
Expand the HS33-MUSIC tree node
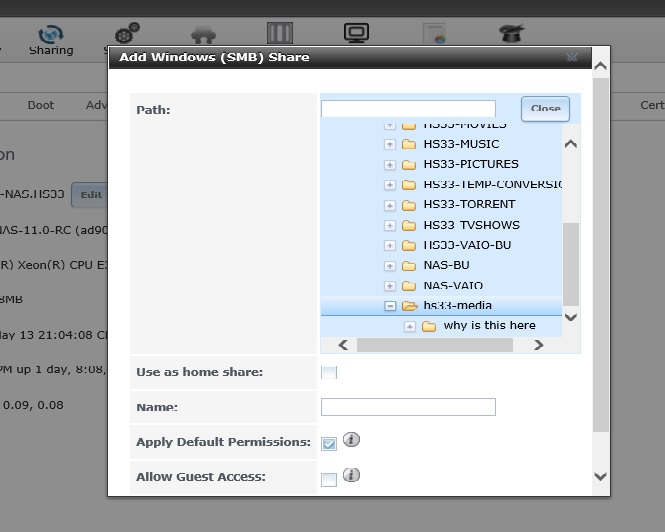click(x=390, y=144)
